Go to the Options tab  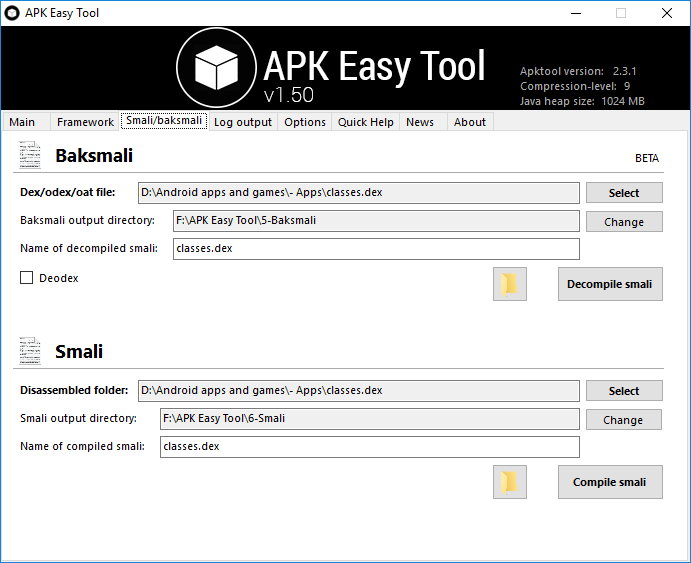pos(305,122)
